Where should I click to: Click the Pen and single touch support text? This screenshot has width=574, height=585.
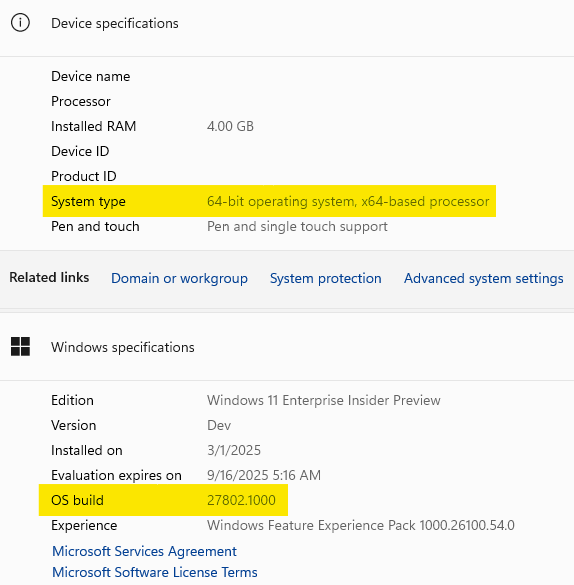[297, 226]
